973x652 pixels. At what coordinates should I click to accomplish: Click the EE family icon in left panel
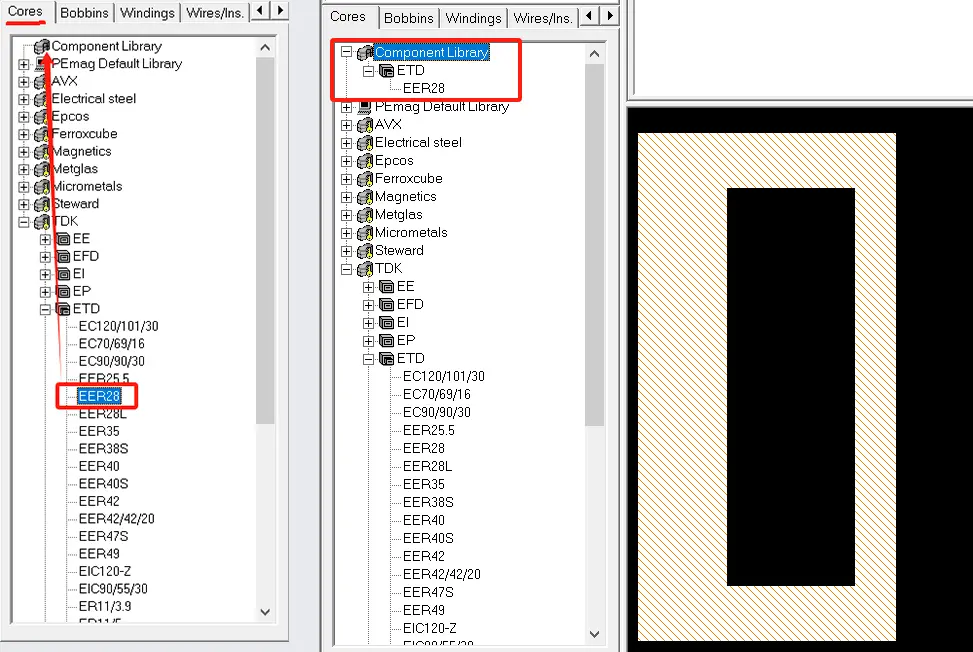coord(63,239)
